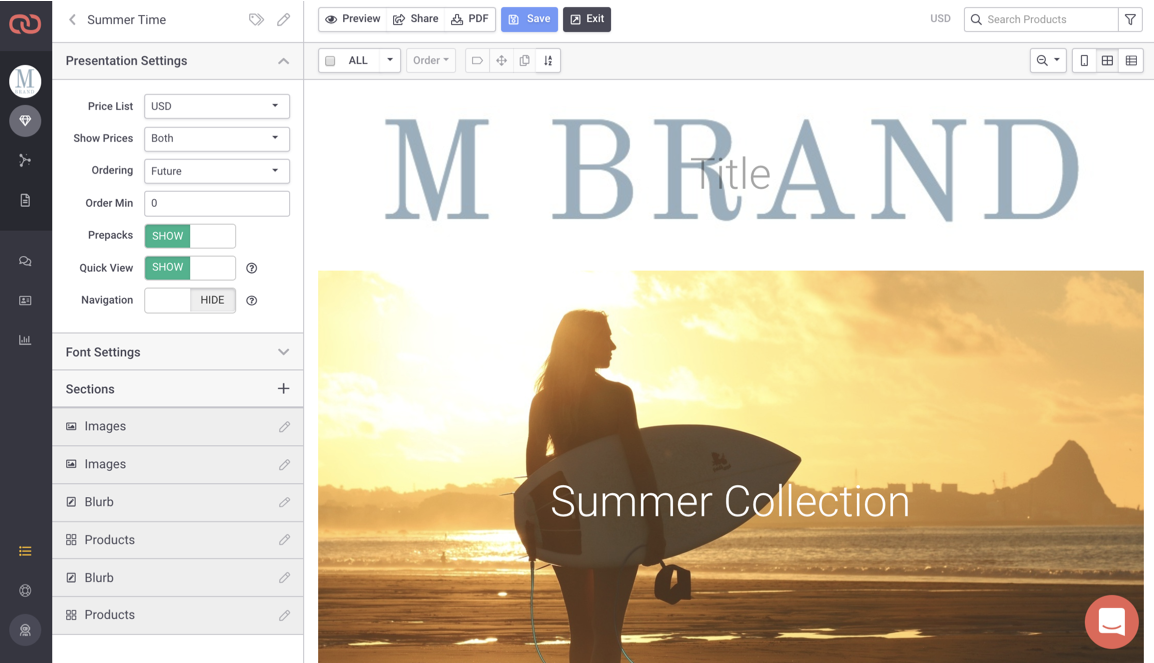Edit the first Blurb section pencil
The height and width of the screenshot is (663, 1154).
click(284, 502)
